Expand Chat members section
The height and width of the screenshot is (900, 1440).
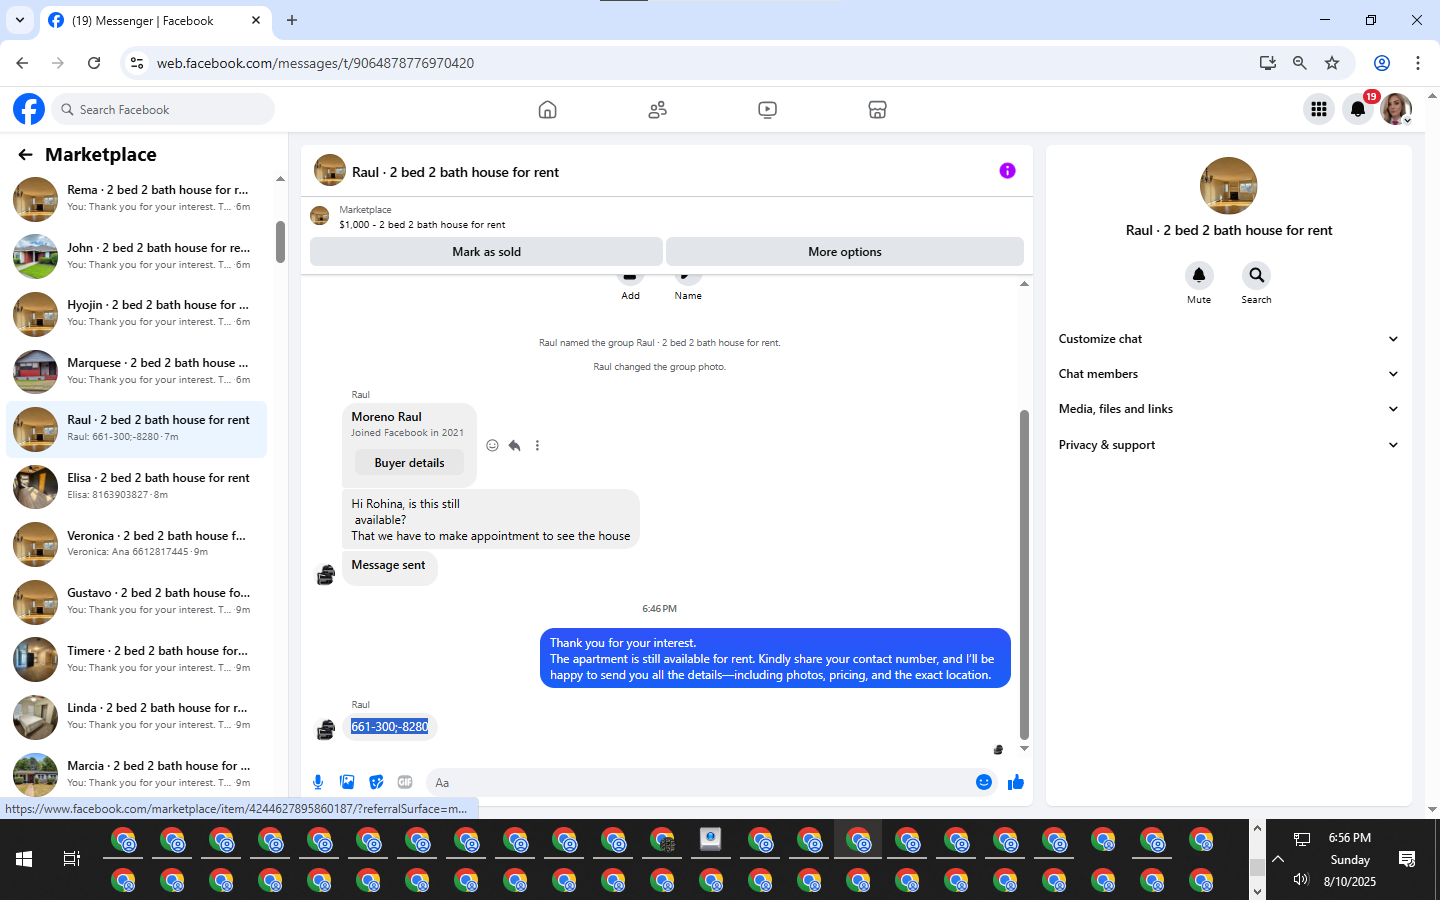1228,374
